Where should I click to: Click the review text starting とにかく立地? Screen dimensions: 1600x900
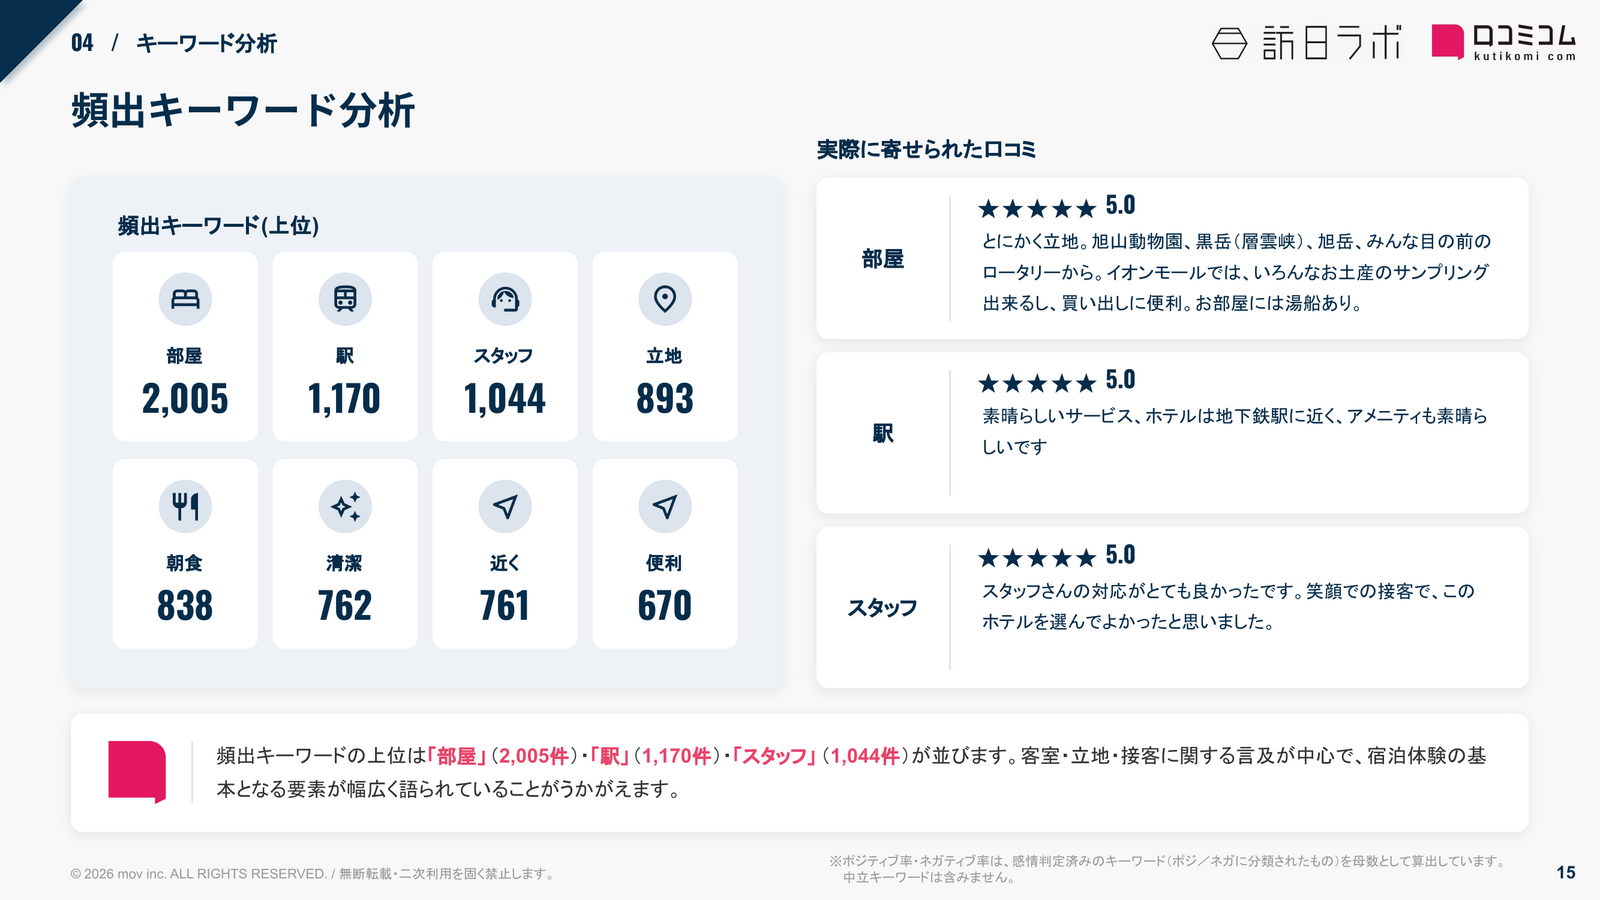(x=1236, y=272)
